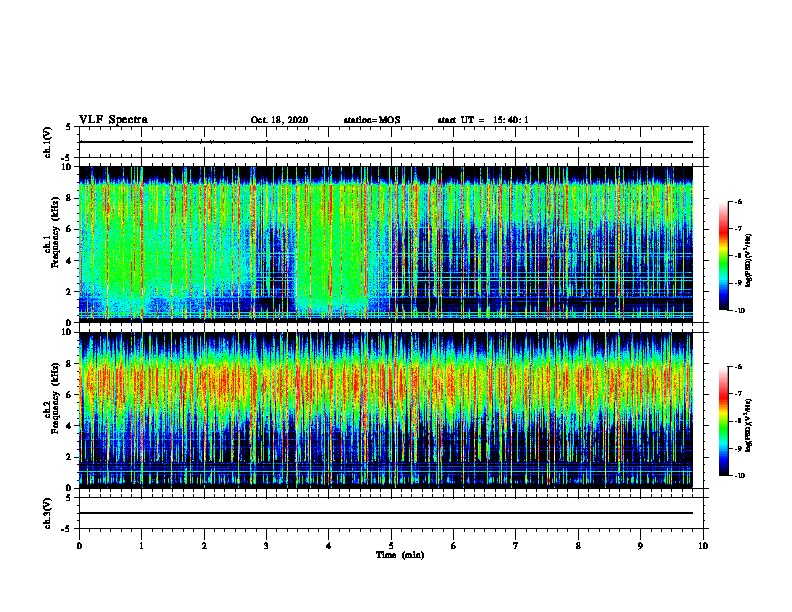This screenshot has width=792, height=612.
Task: Click the "2" kHz tick on ch.2 axis
Action: coord(70,457)
